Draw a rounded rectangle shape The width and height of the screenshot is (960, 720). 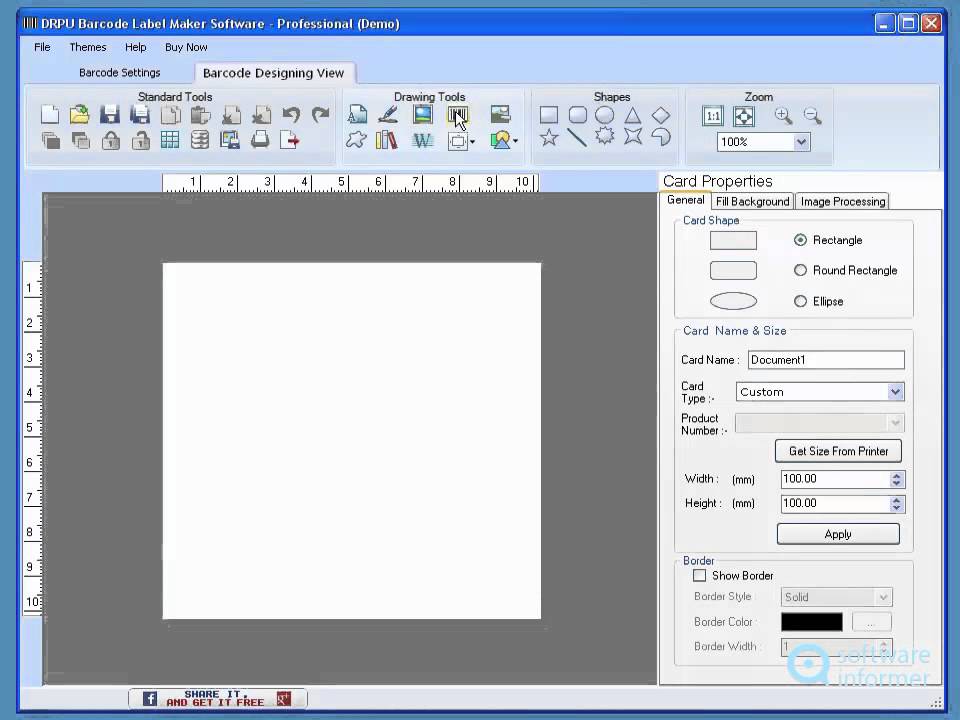pos(577,115)
